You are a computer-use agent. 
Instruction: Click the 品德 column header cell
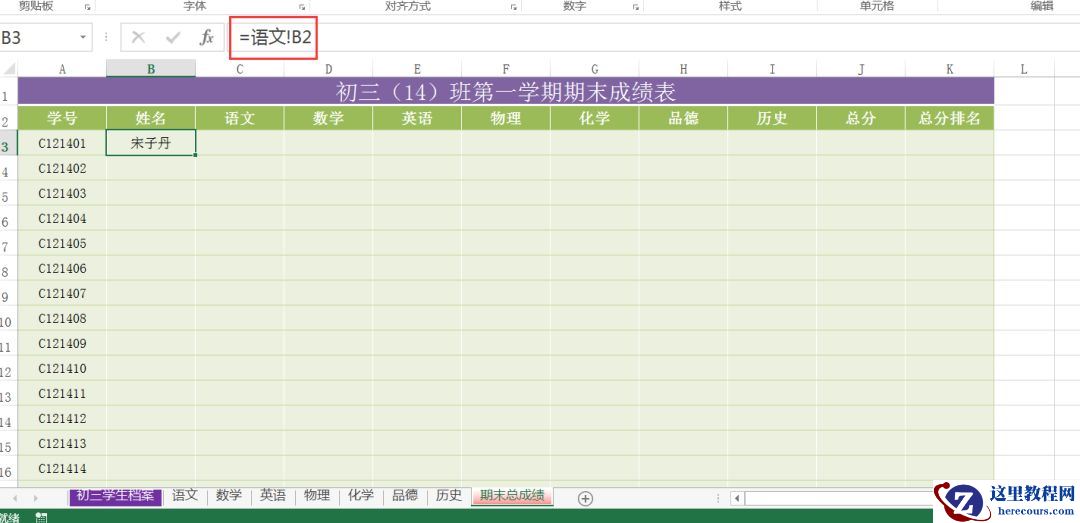(683, 118)
